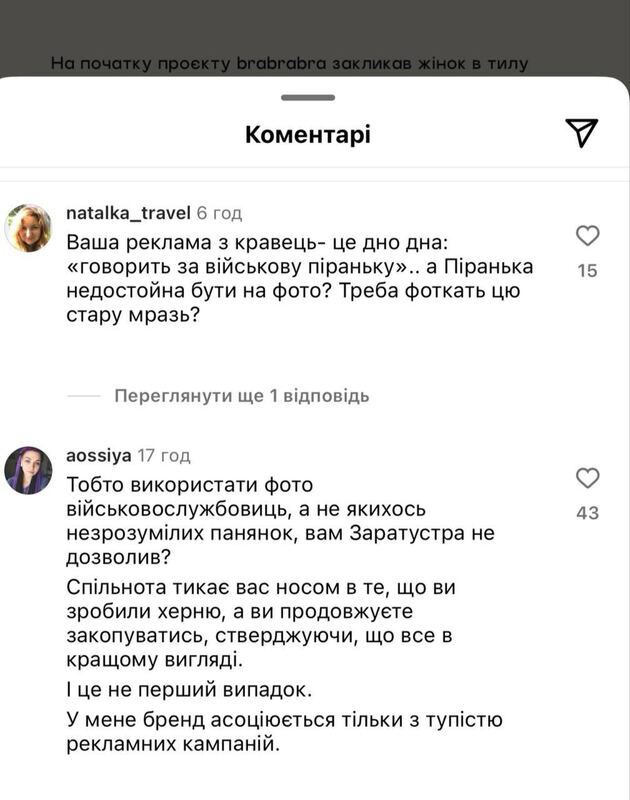Tap the "17 год" timestamp
Viewport: 630px width, 800px height.
coord(163,455)
